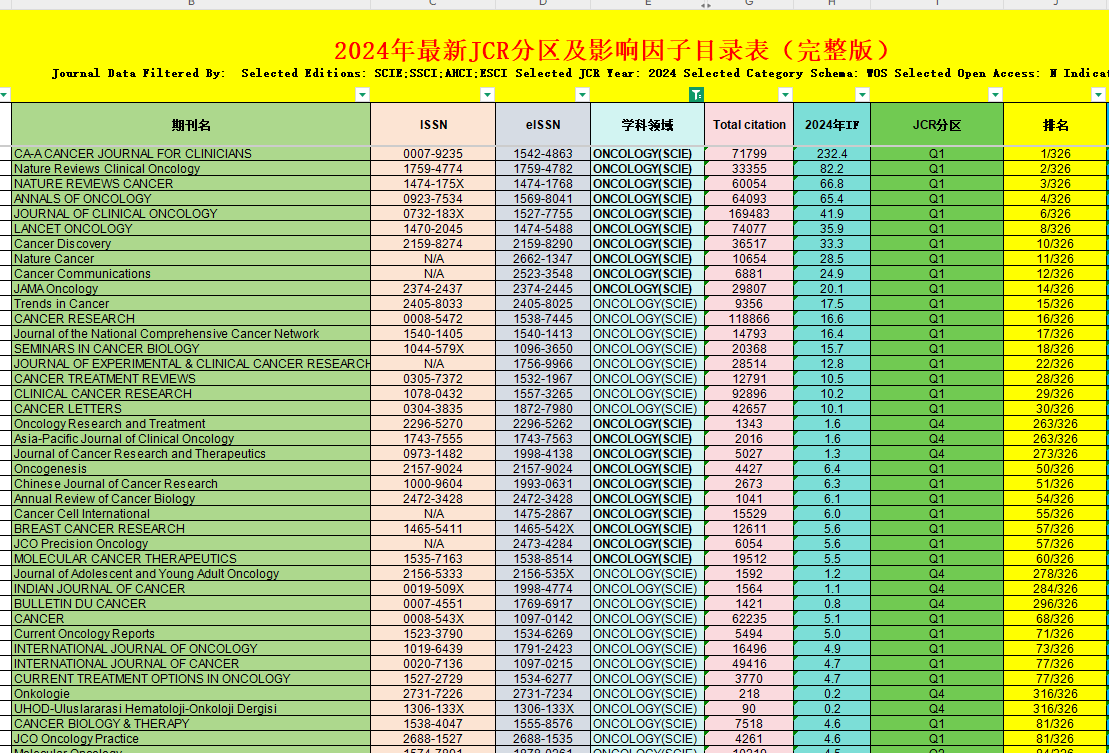Image resolution: width=1109 pixels, height=753 pixels.
Task: Select impact factor value 41.9
Action: [x=832, y=214]
